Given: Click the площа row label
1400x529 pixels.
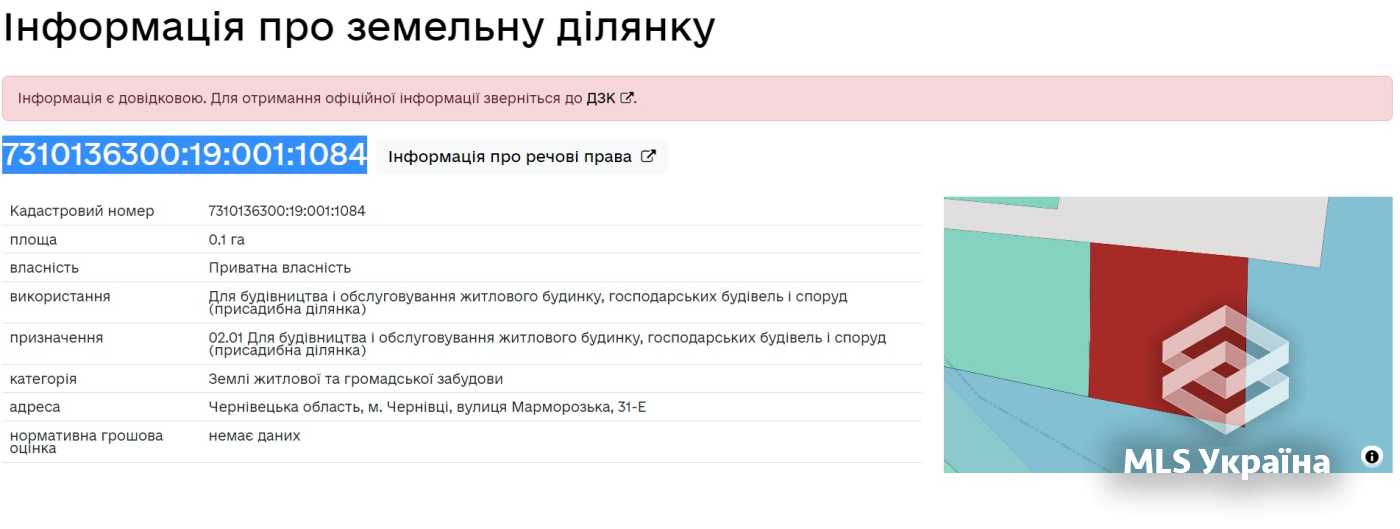Looking at the screenshot, I should pos(33,240).
